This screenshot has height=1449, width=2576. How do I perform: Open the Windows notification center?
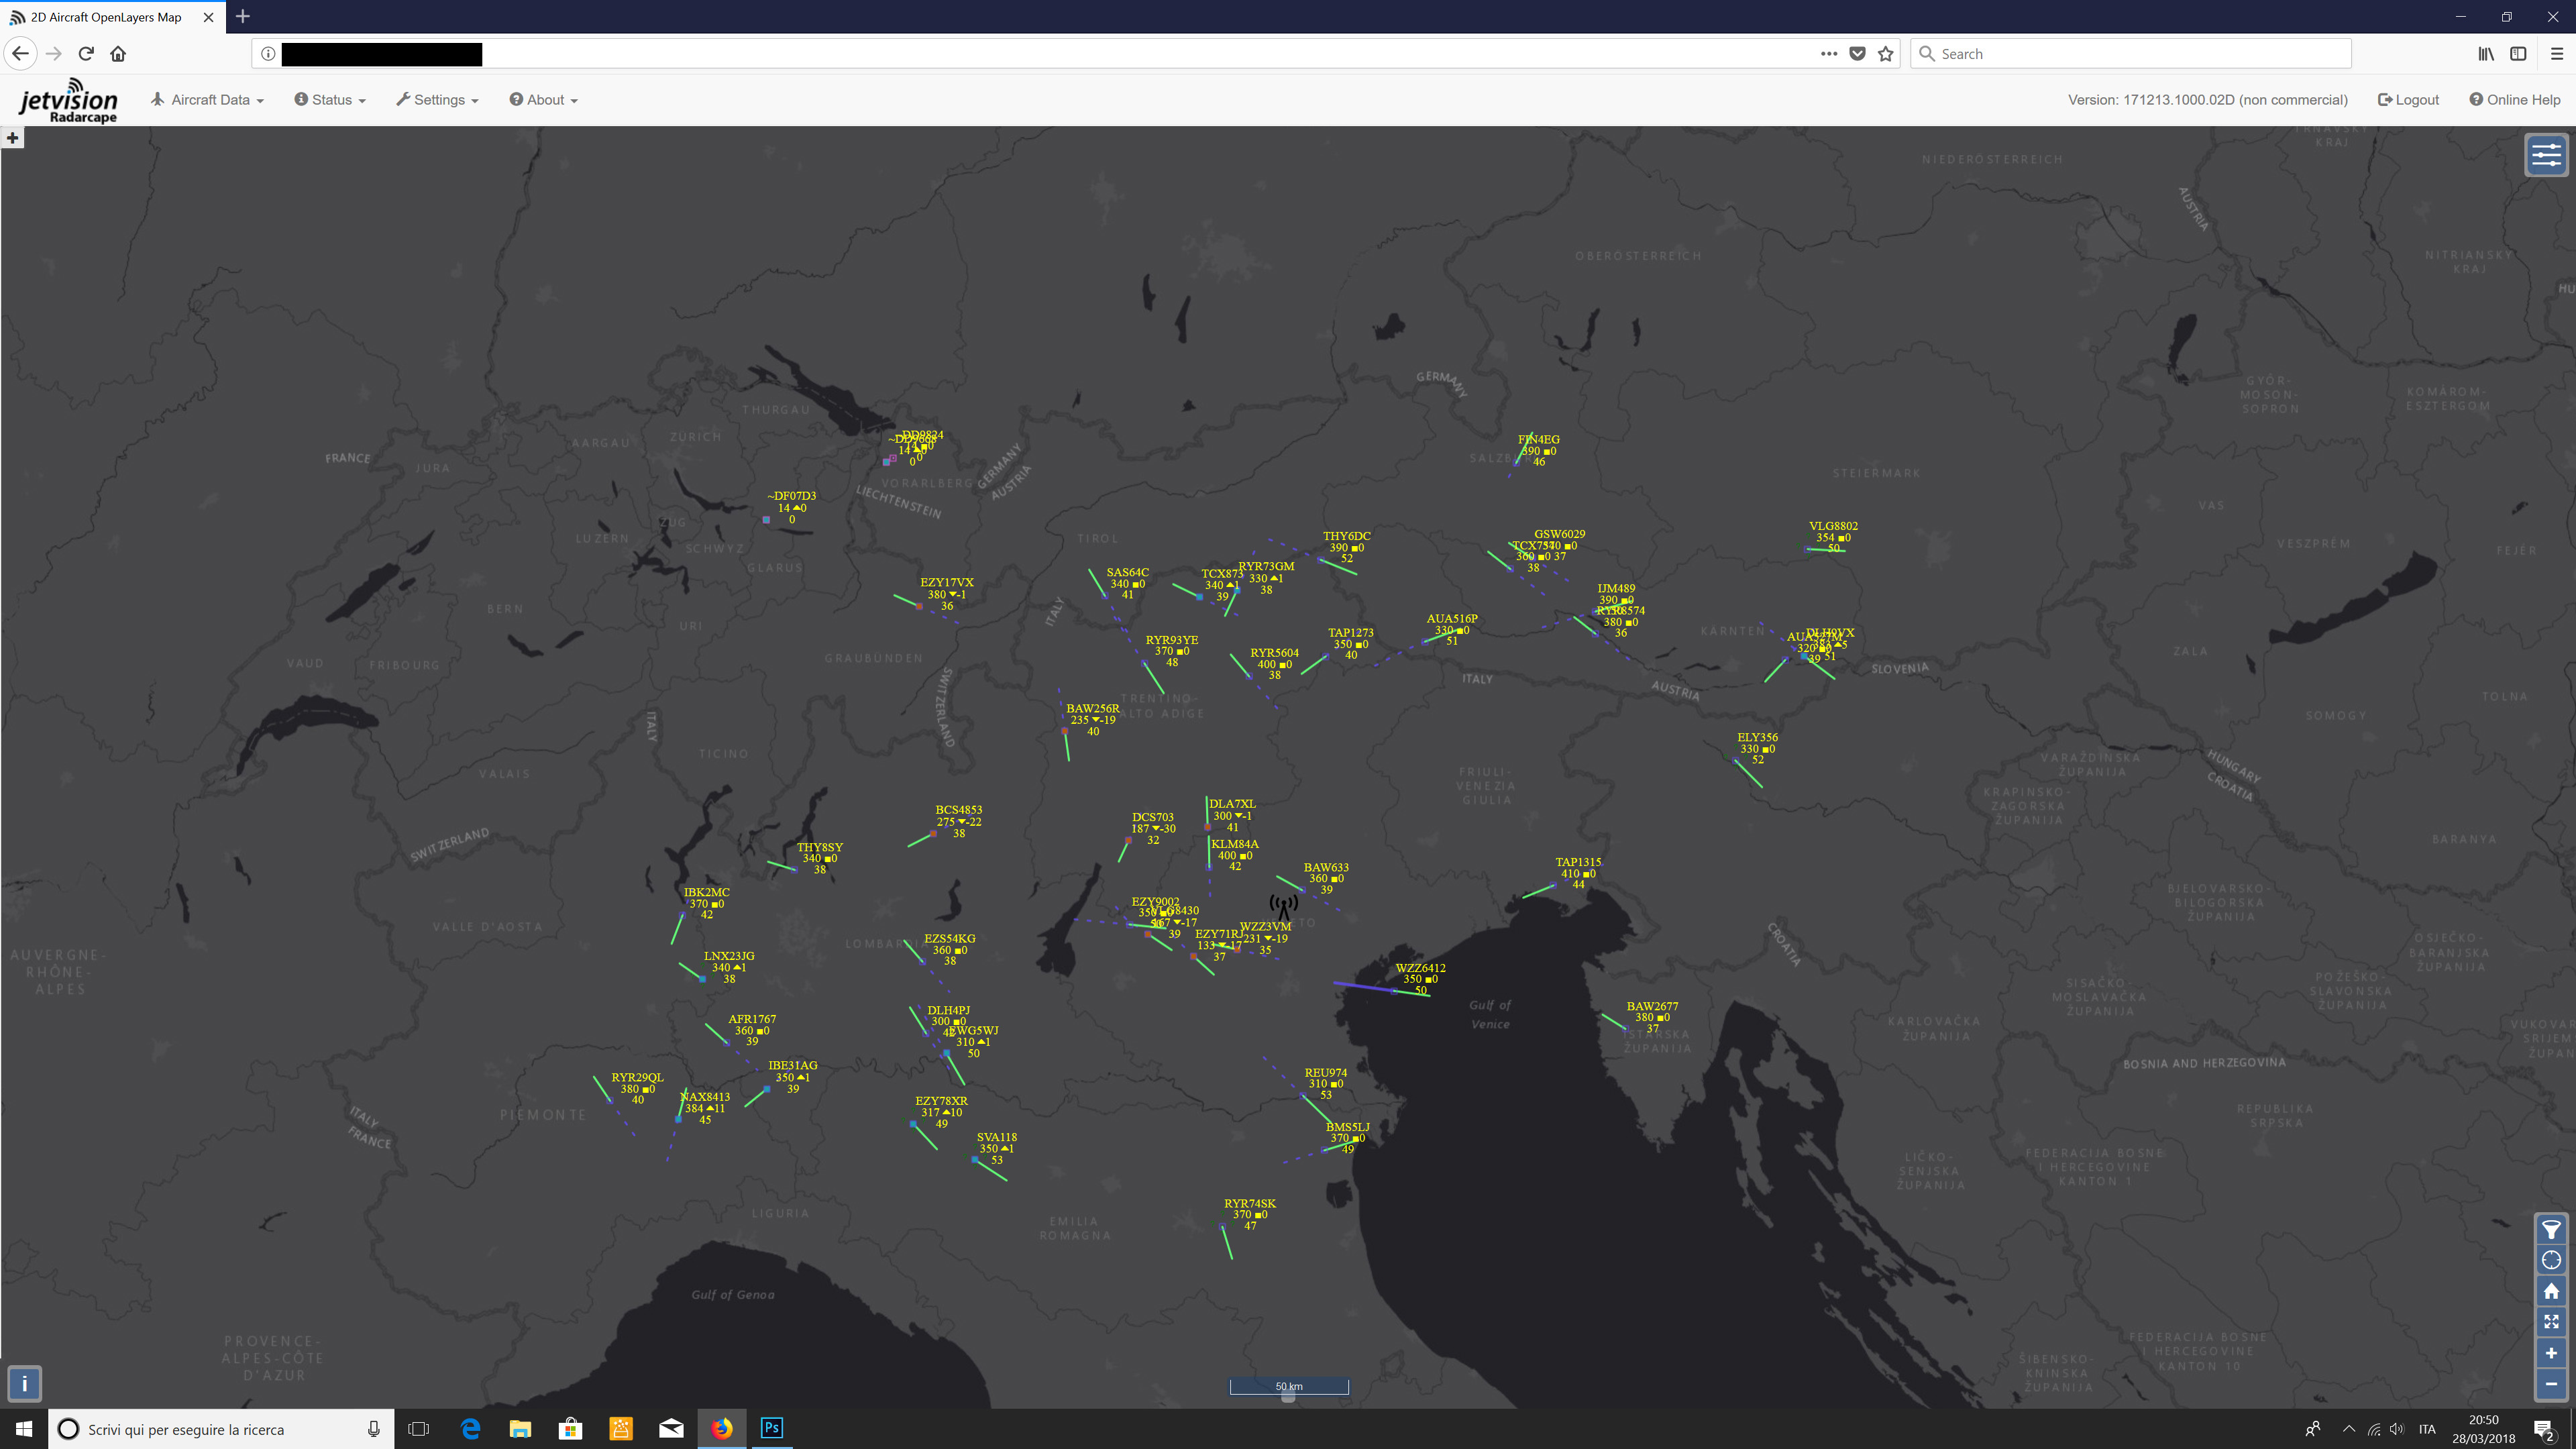(2544, 1429)
